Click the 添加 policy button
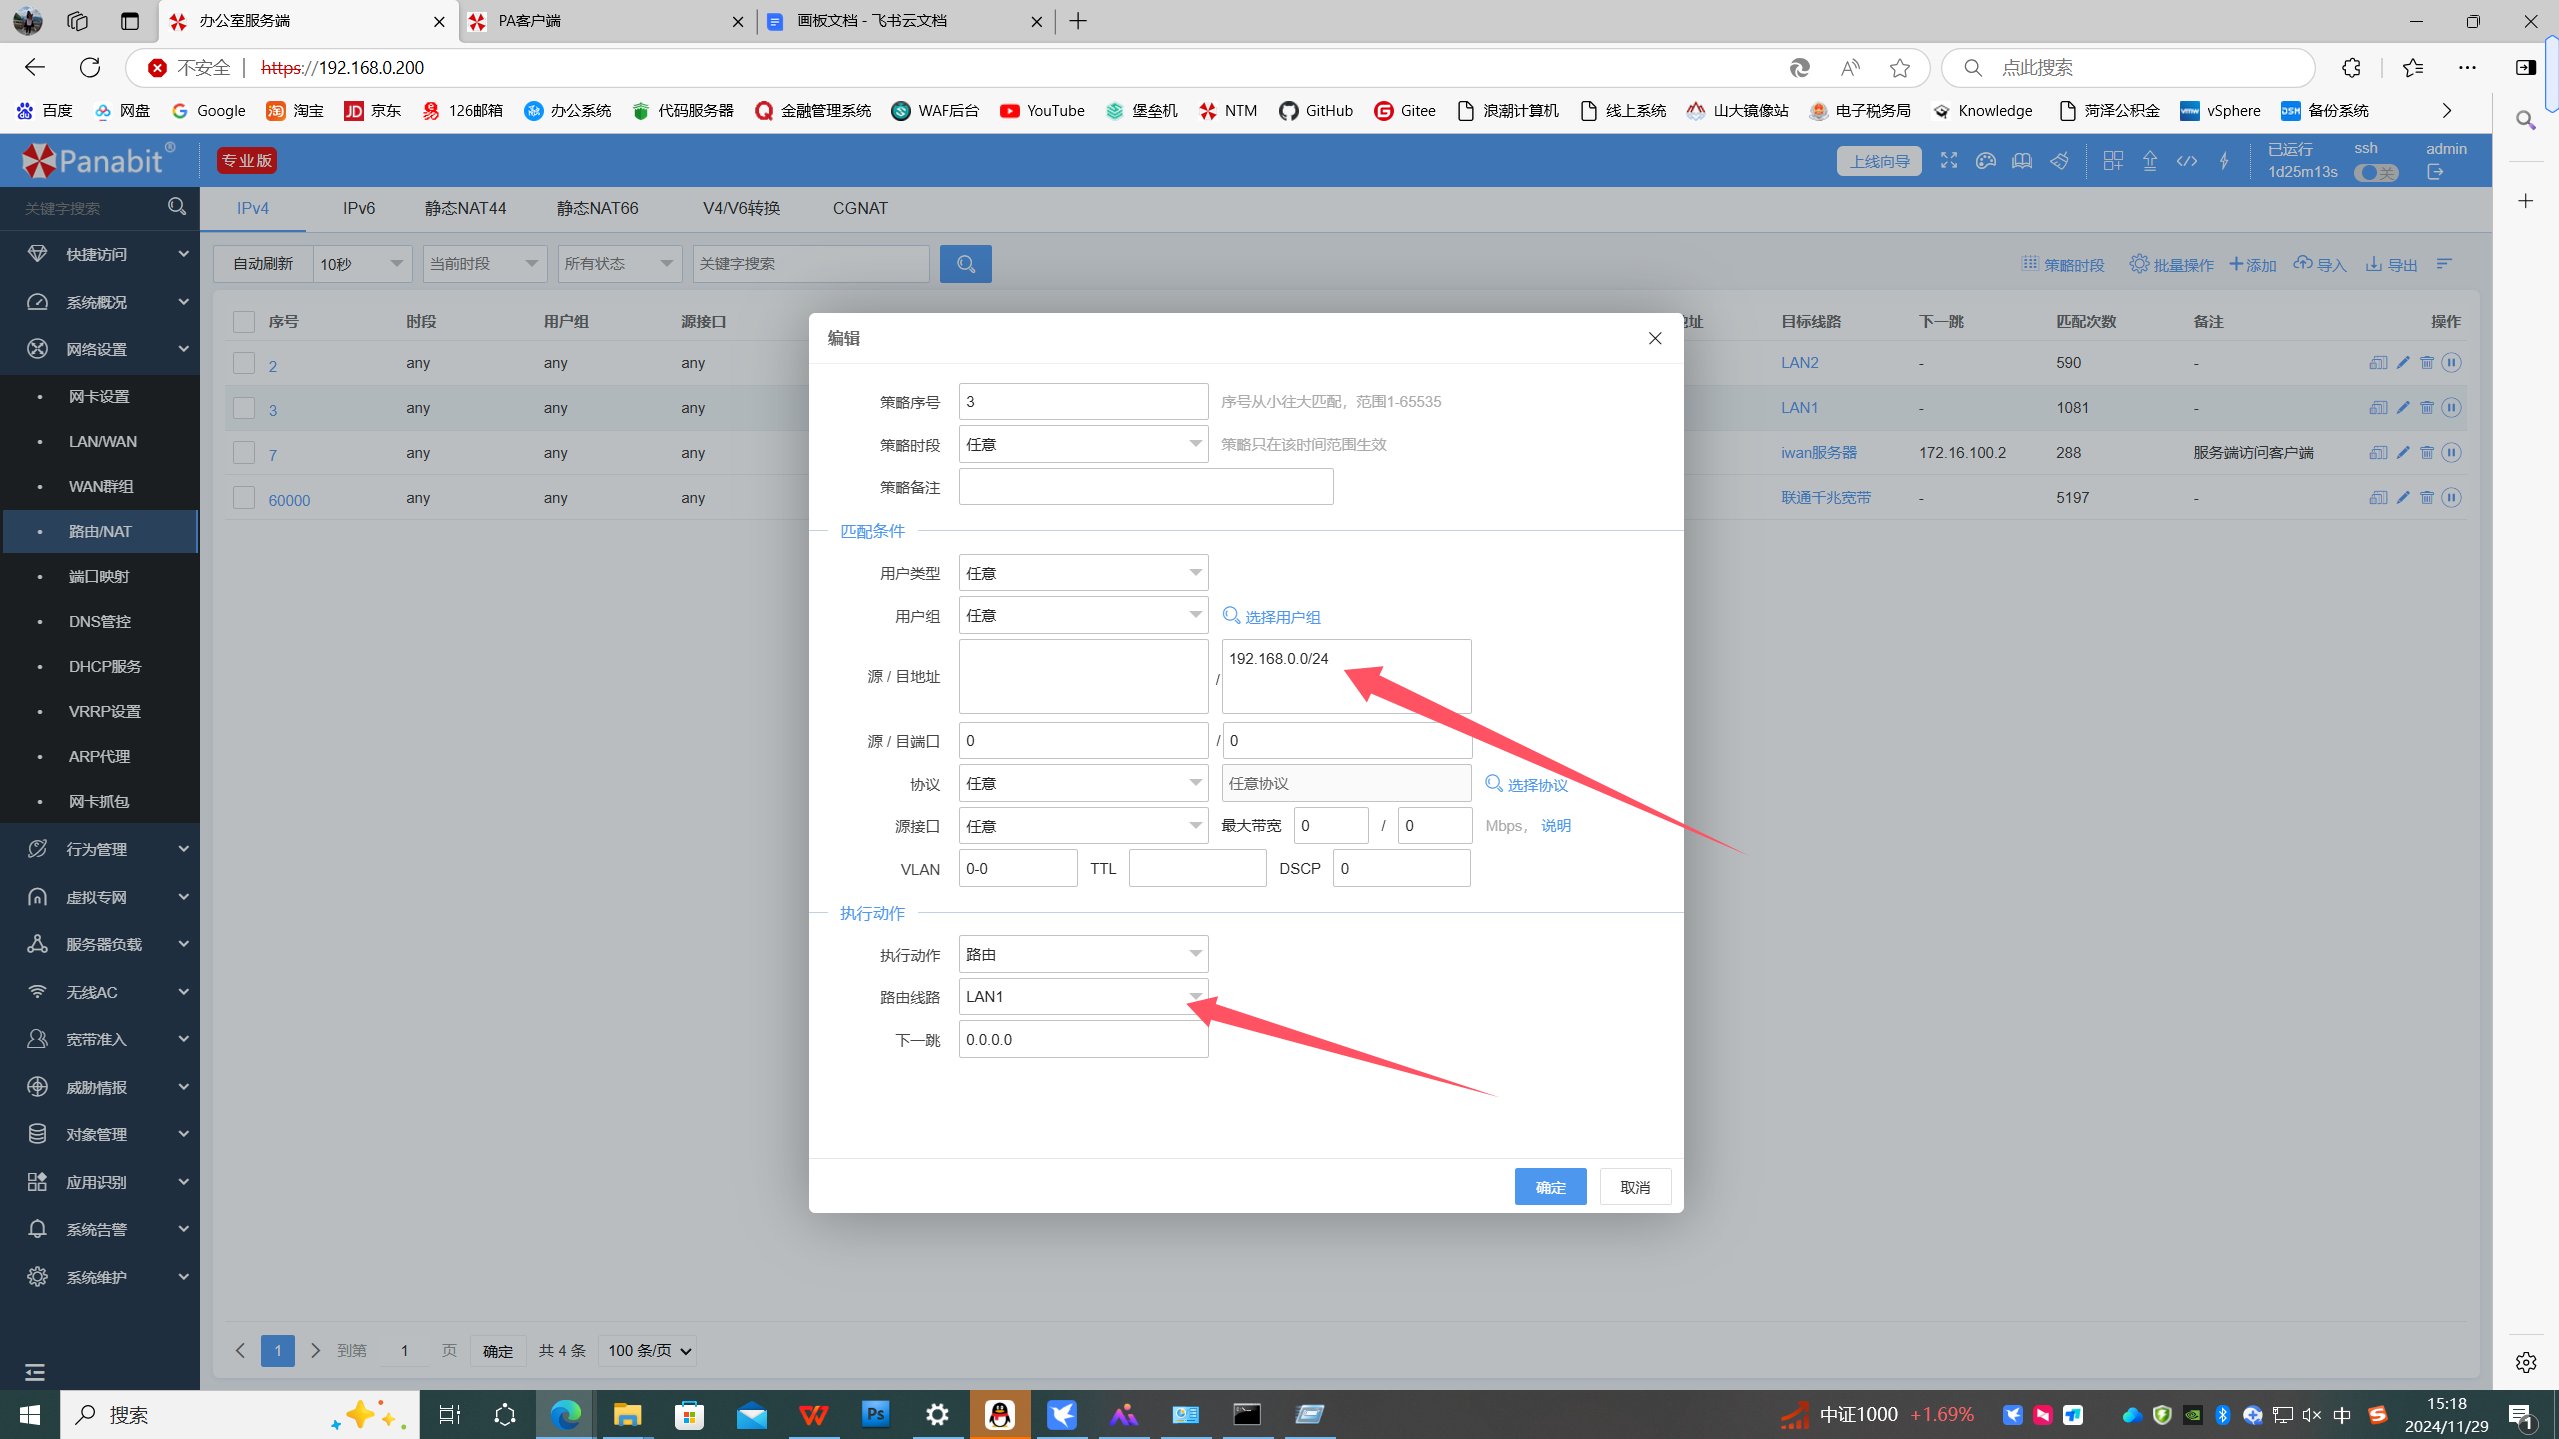2559x1439 pixels. (2252, 264)
